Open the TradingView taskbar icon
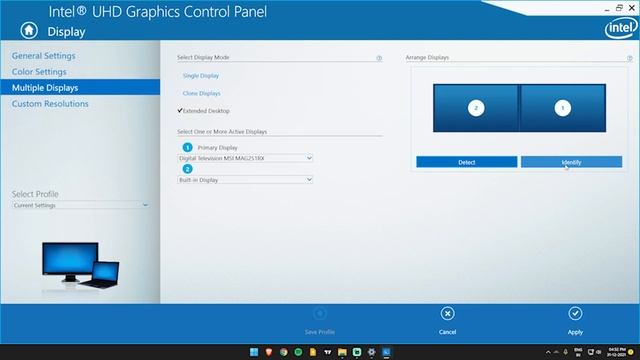 [x=328, y=352]
